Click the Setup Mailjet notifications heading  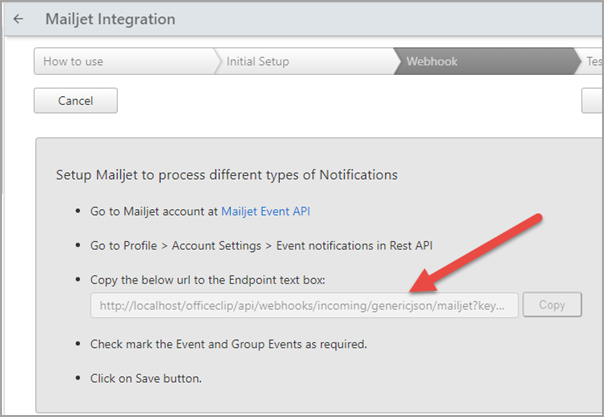pyautogui.click(x=226, y=175)
